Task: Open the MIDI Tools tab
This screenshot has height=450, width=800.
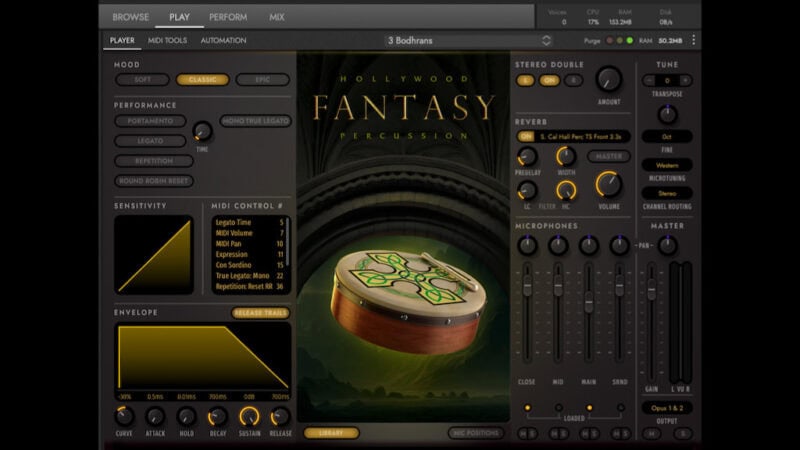Action: click(167, 40)
